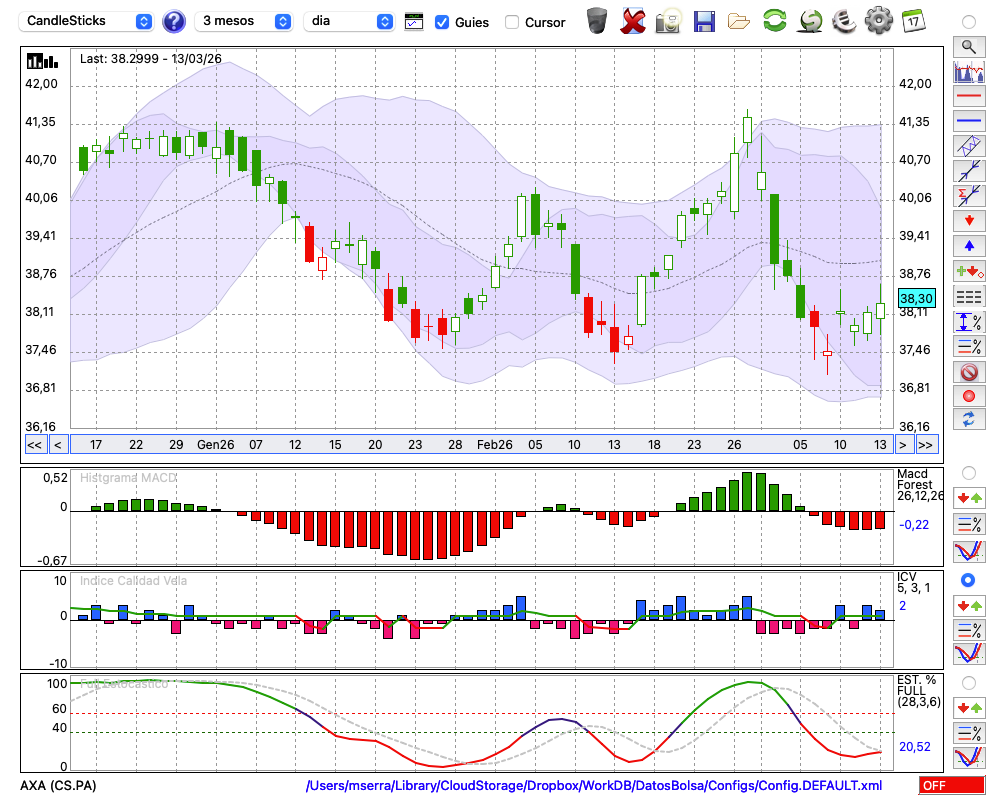
Task: Select the blue up-arrow marker tool
Action: 968,245
